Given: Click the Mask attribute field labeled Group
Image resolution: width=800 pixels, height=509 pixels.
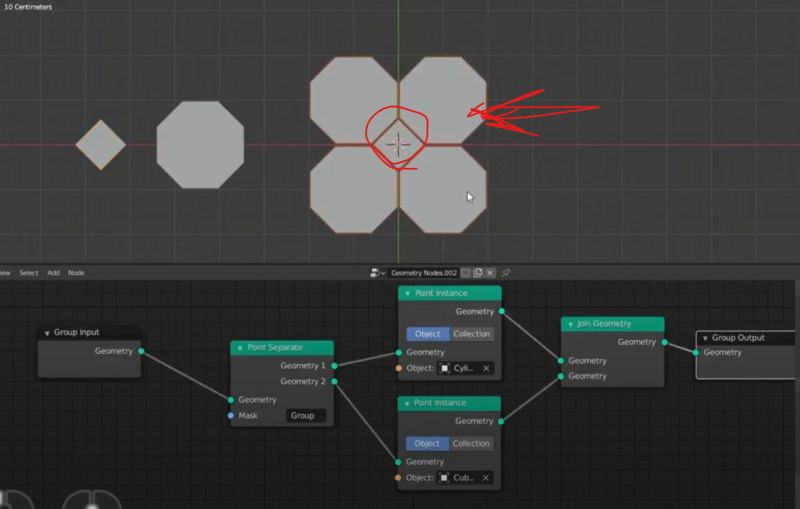Looking at the screenshot, I should (305, 416).
